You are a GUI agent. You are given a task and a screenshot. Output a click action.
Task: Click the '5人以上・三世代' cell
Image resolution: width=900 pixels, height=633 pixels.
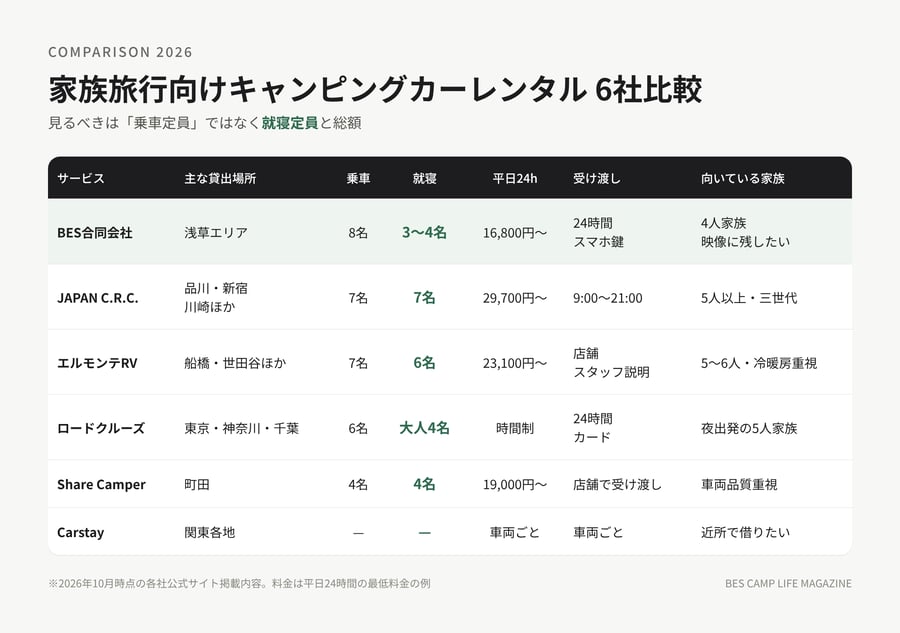[749, 298]
